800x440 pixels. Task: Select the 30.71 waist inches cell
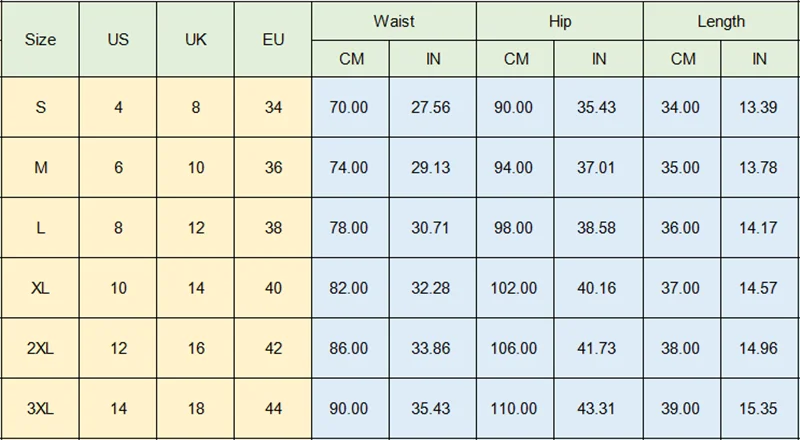coord(431,228)
